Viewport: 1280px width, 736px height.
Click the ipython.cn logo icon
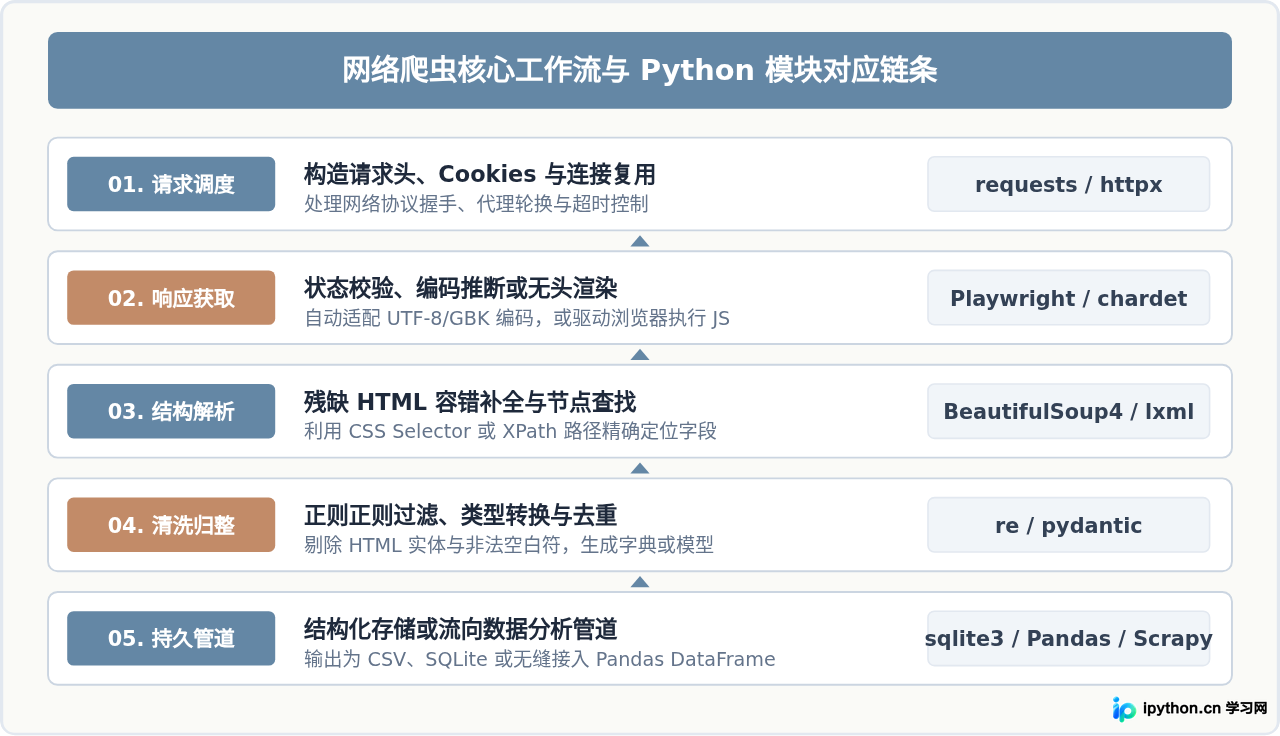pyautogui.click(x=1124, y=709)
